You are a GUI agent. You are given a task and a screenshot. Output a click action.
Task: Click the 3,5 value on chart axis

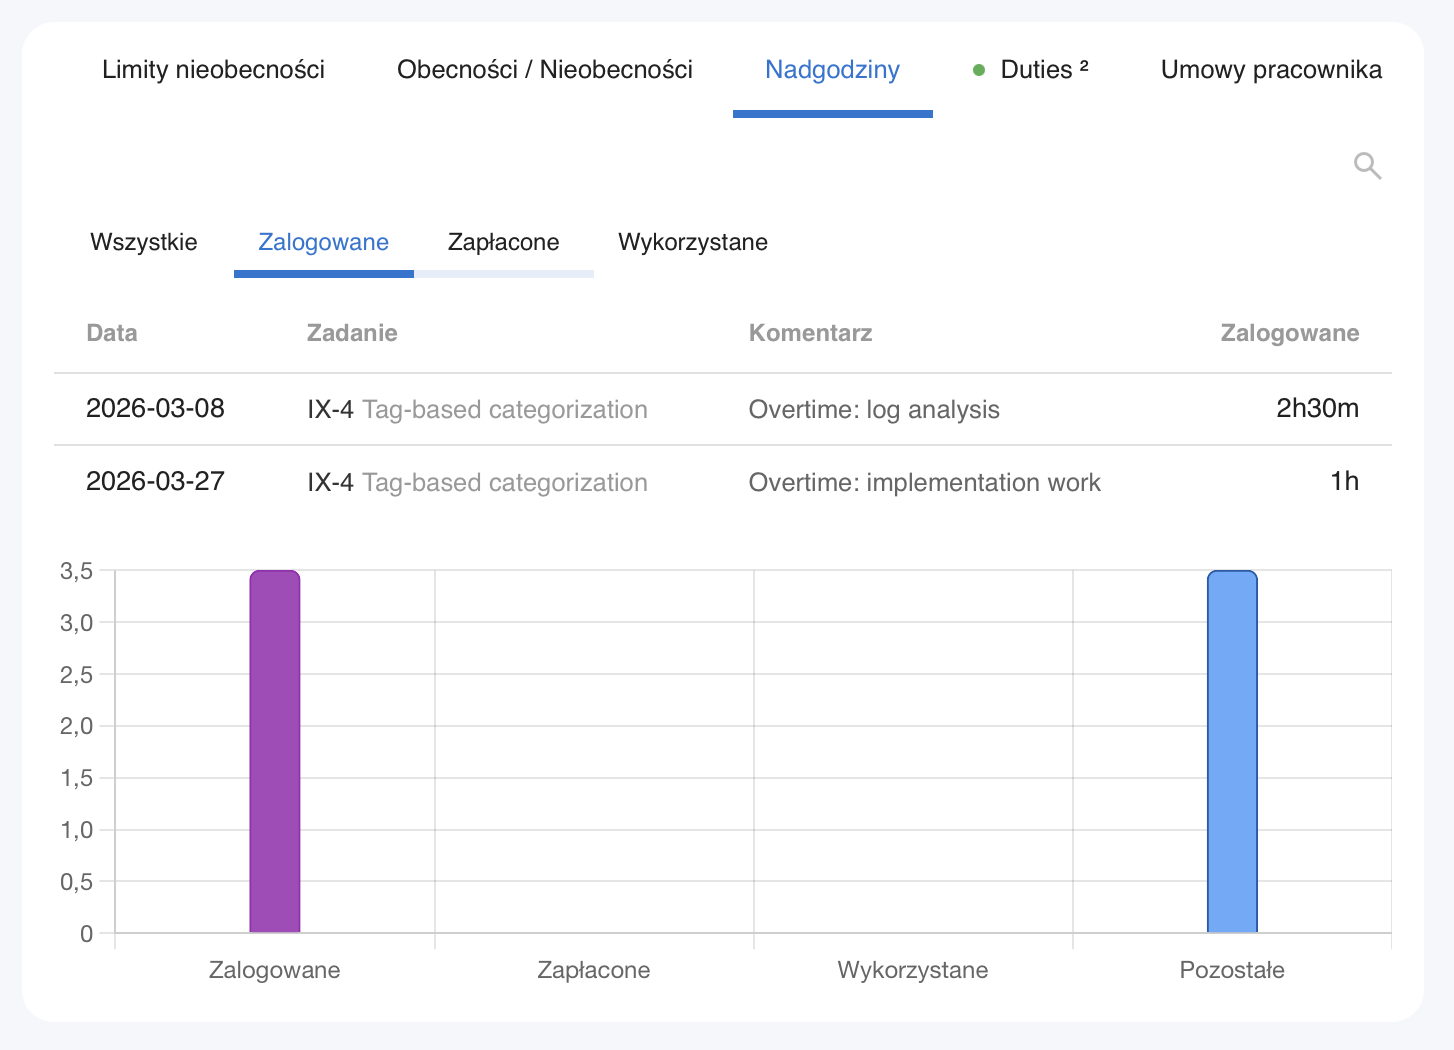tap(76, 571)
